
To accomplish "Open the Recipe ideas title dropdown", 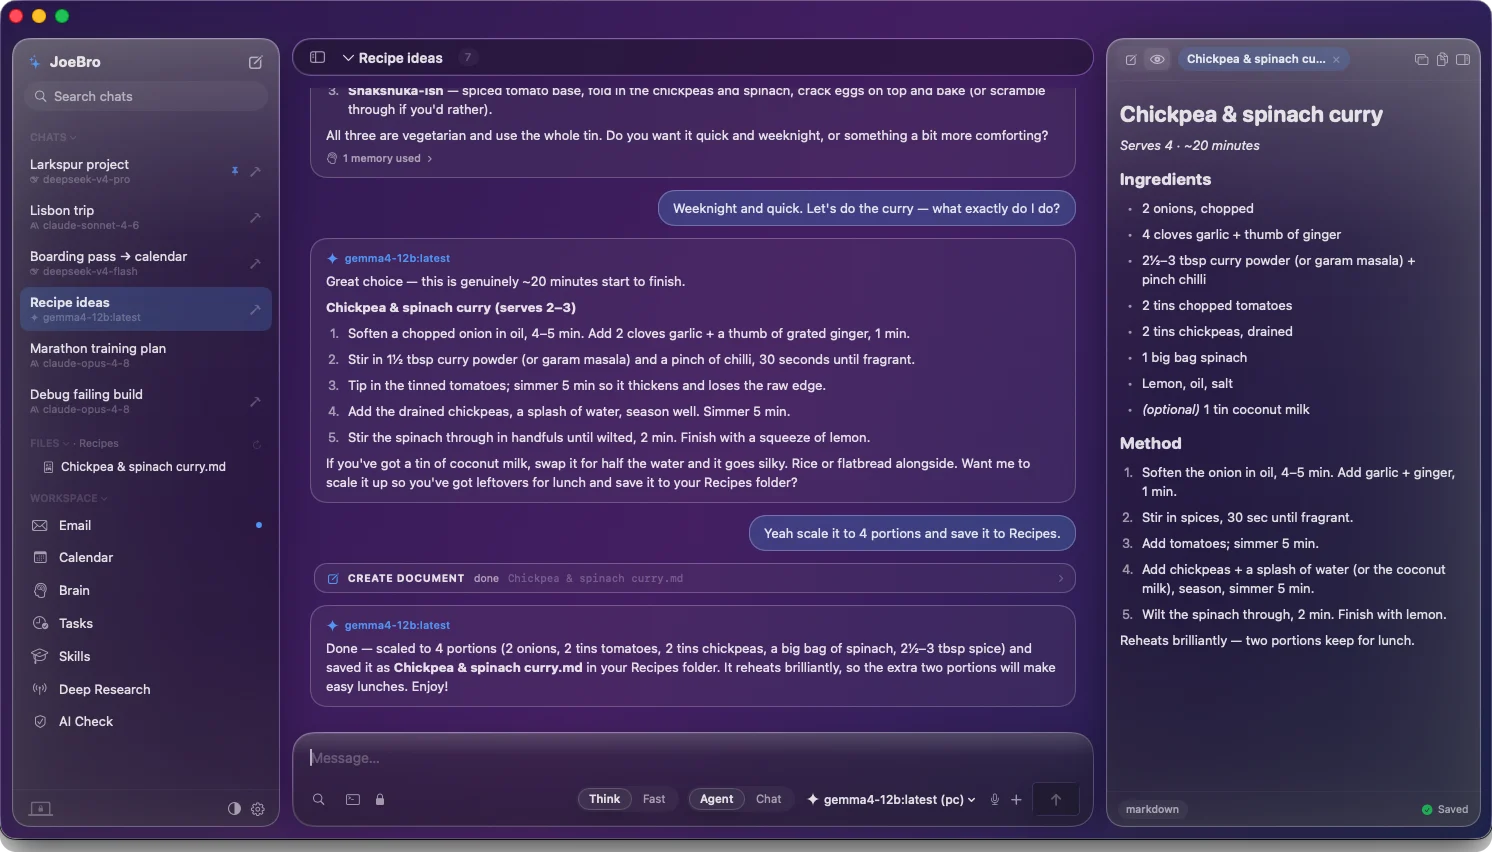I will [x=392, y=58].
